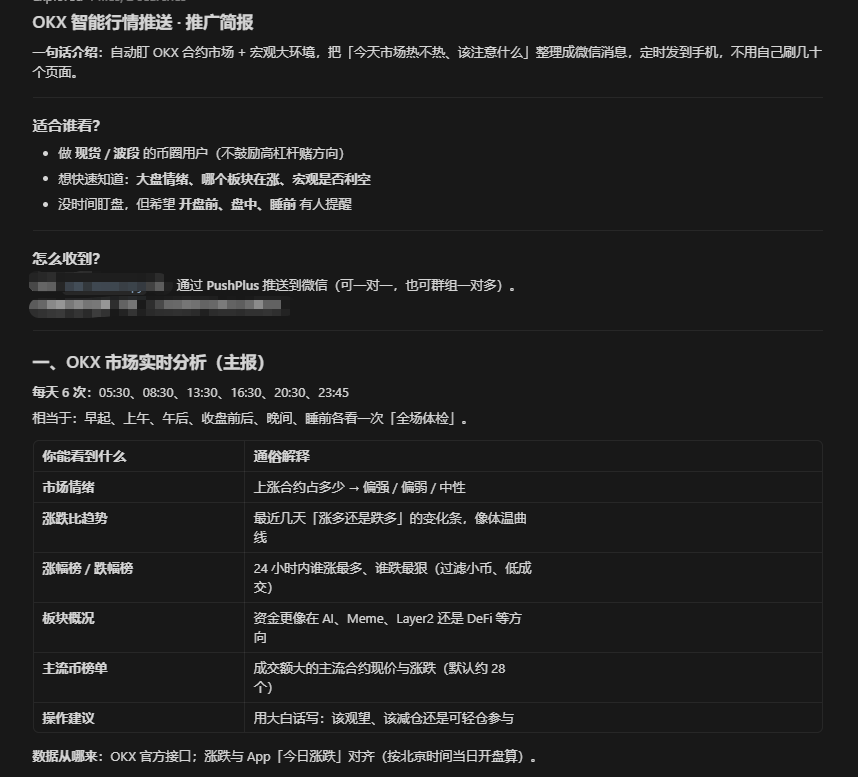
Task: Select the cell describing '像体温曲线'
Action: tap(533, 527)
